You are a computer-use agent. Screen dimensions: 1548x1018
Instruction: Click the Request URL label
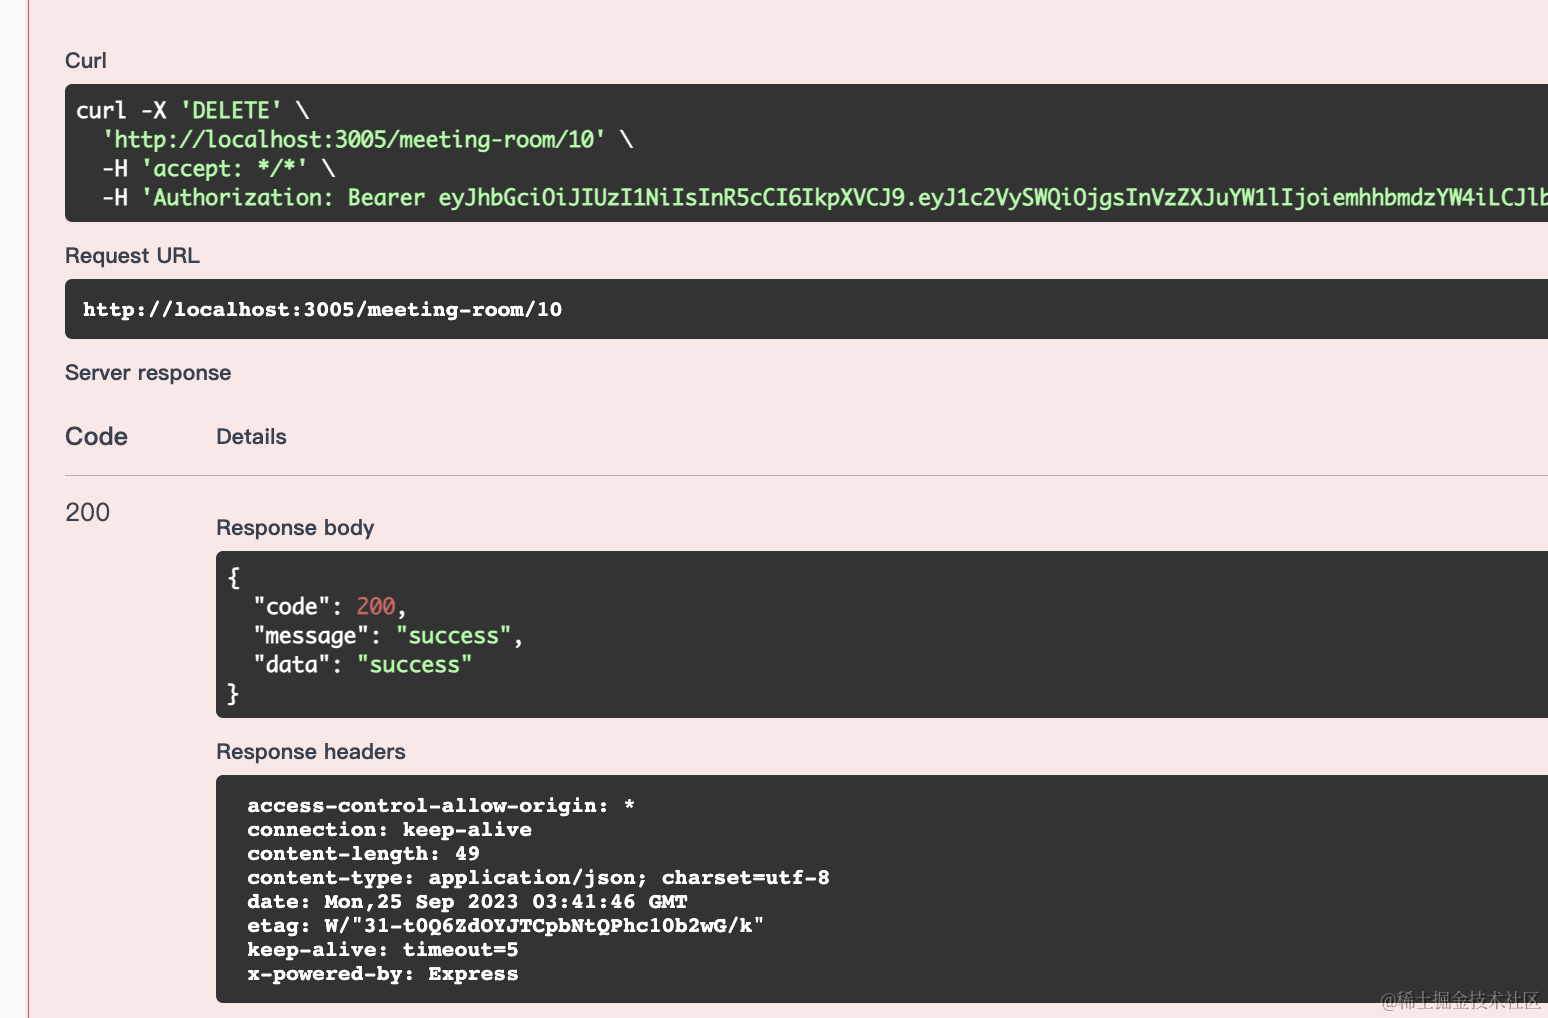pyautogui.click(x=132, y=256)
